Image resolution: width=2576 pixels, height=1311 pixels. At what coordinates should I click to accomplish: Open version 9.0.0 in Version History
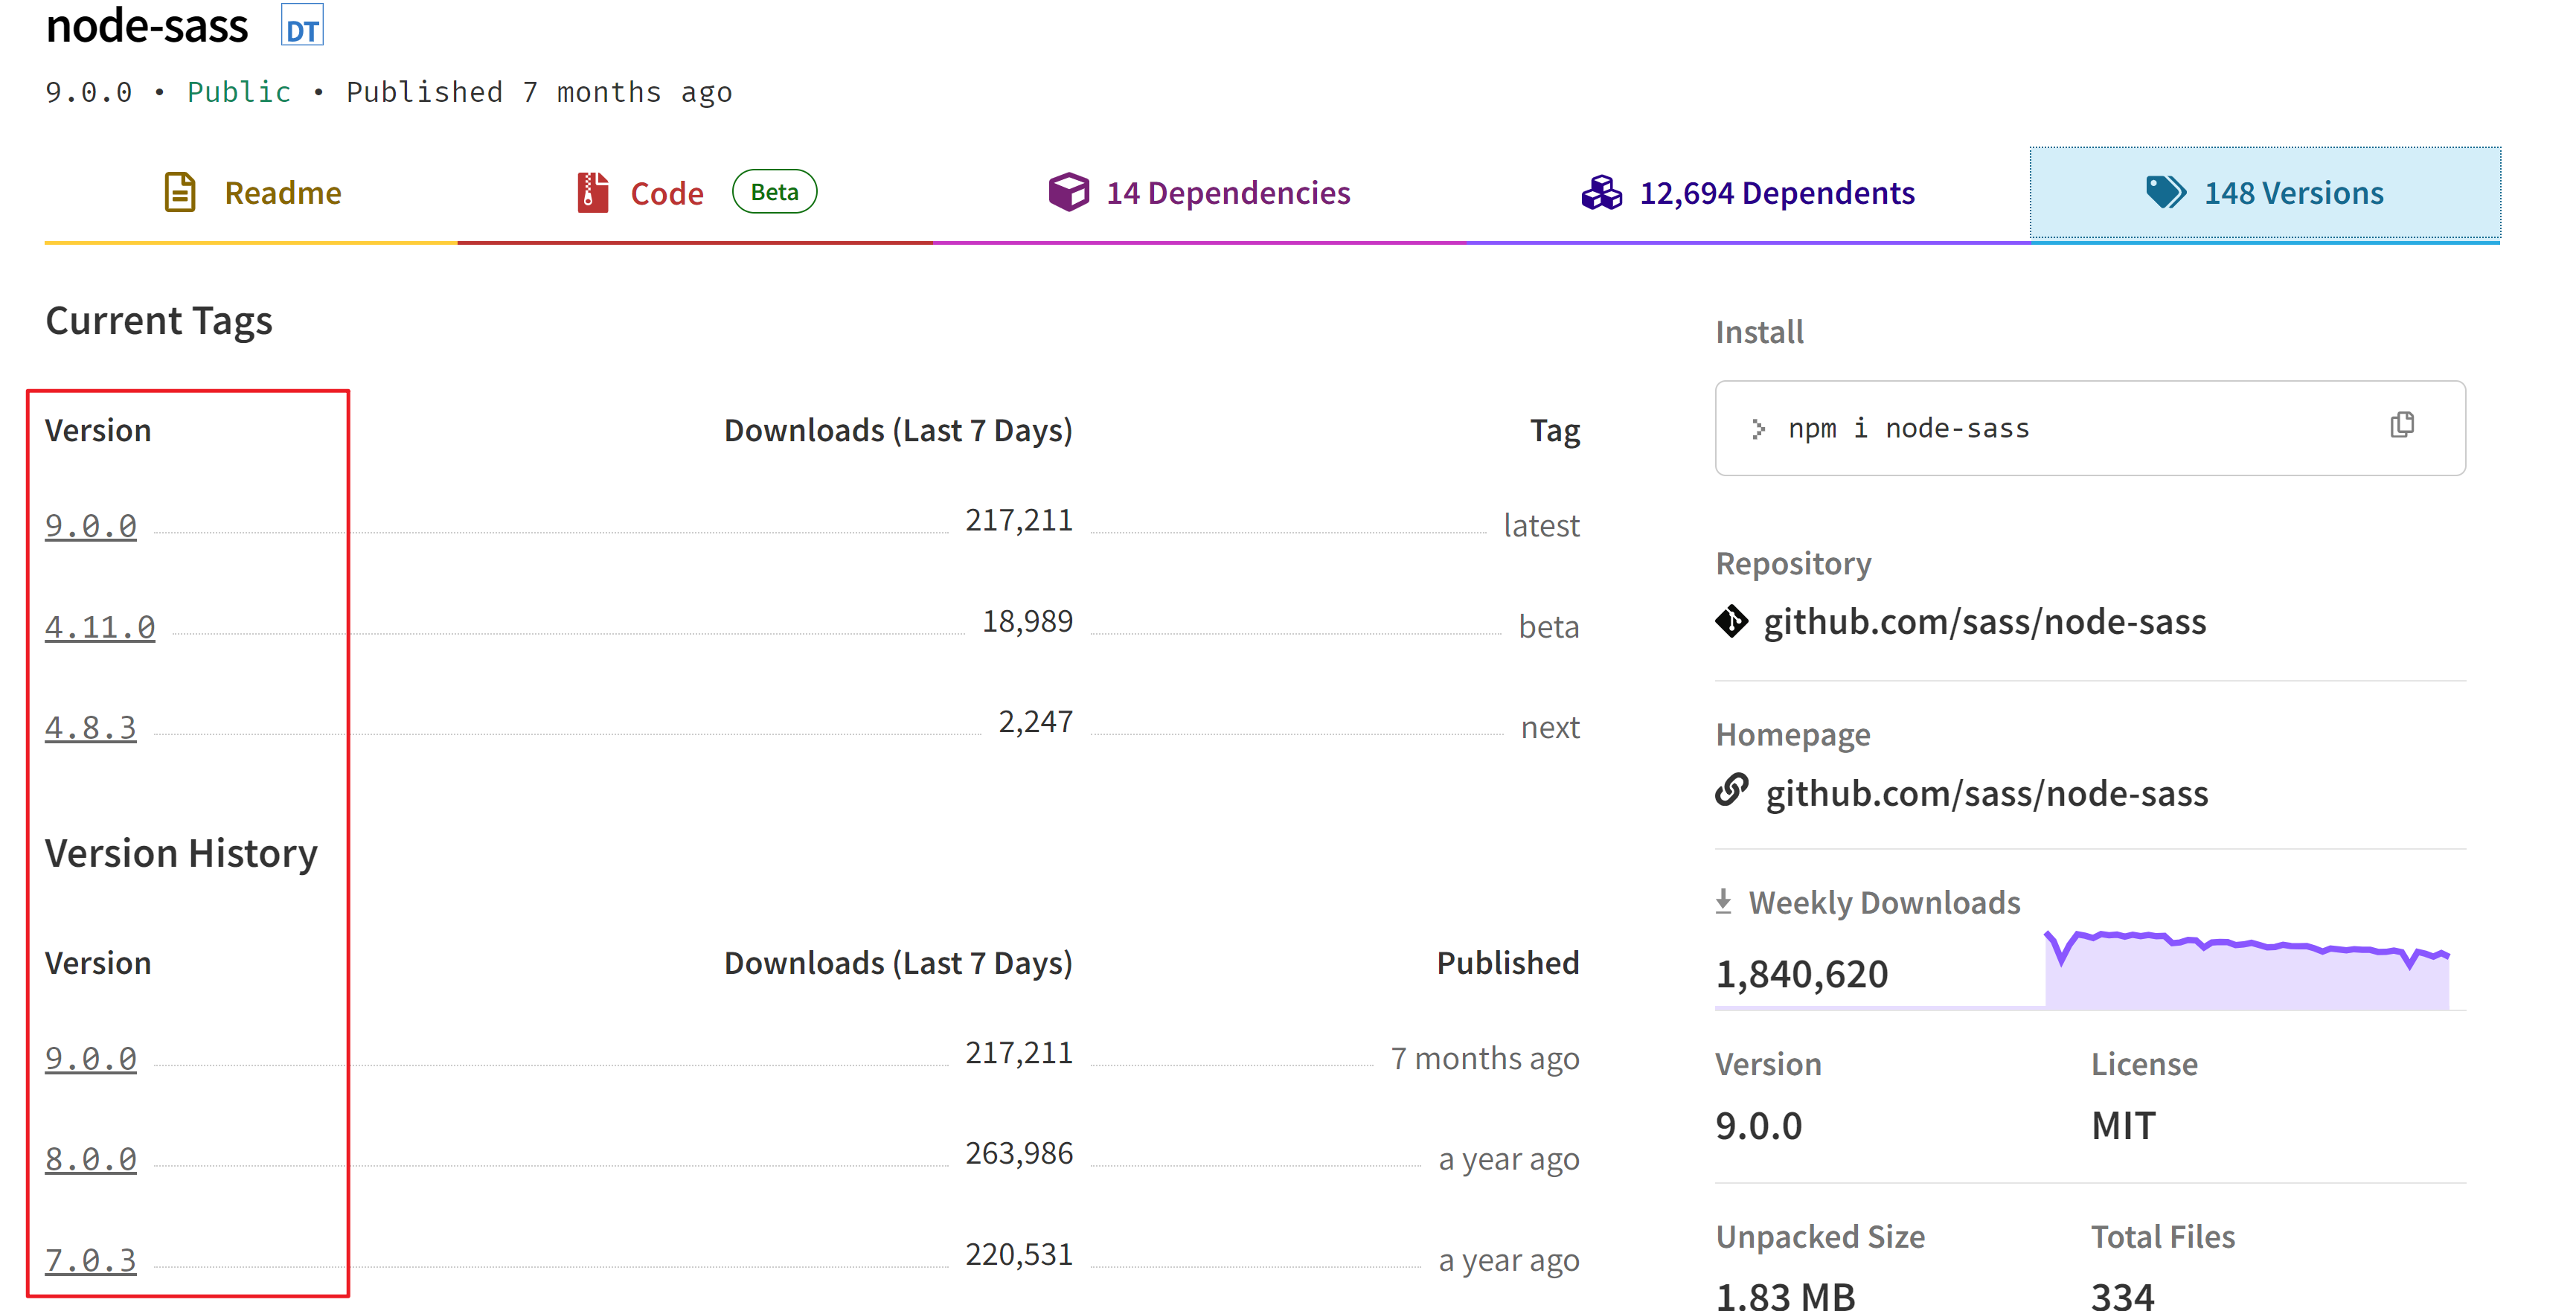(91, 1058)
